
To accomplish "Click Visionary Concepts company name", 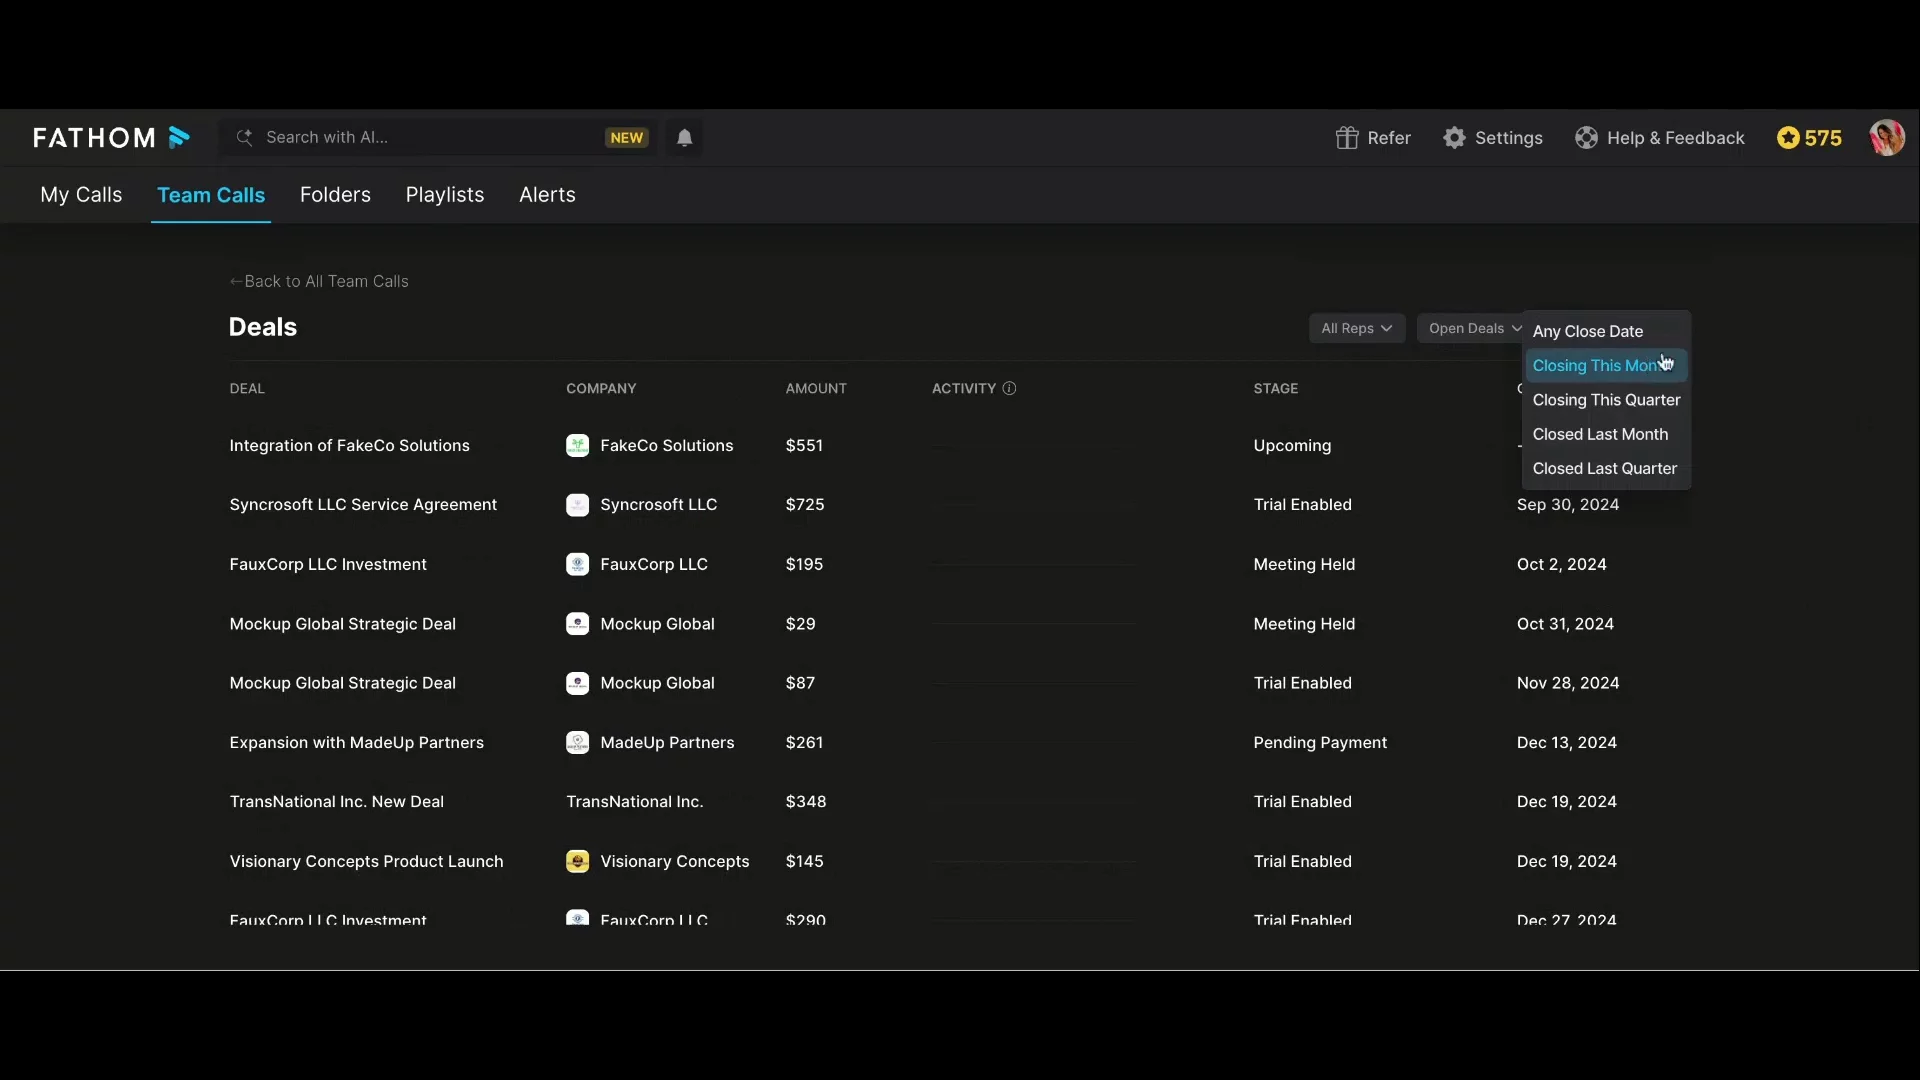I will click(674, 861).
